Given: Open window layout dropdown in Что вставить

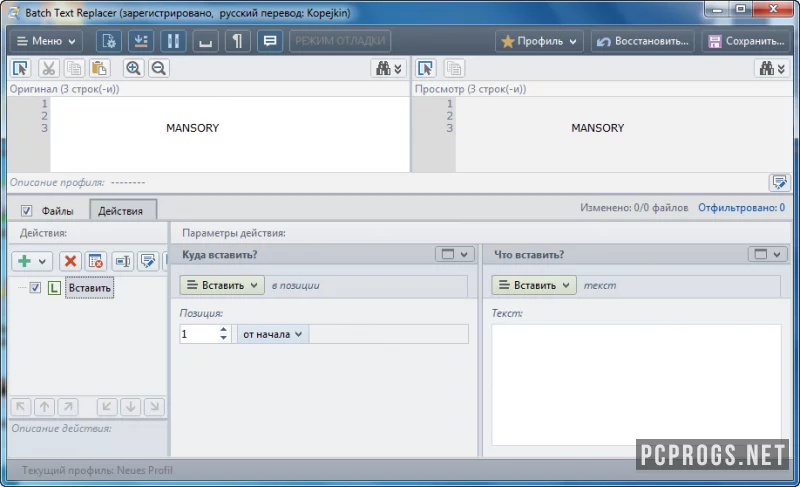Looking at the screenshot, I should click(767, 254).
